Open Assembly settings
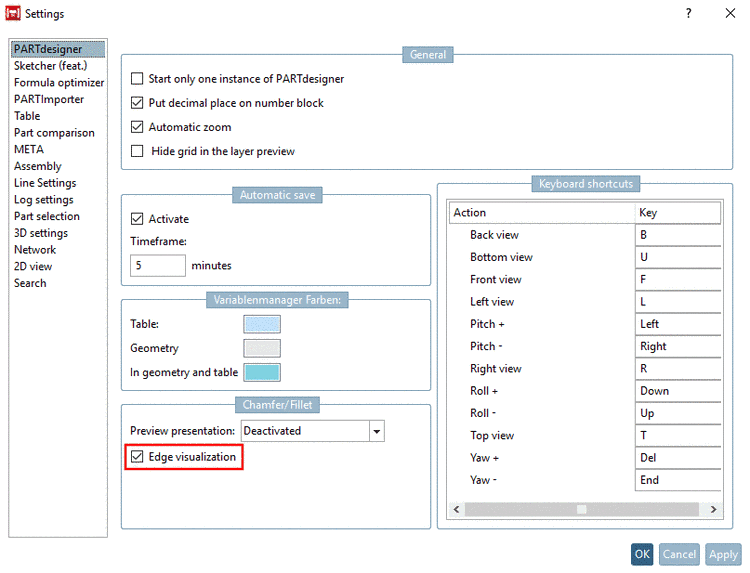 pos(58,166)
